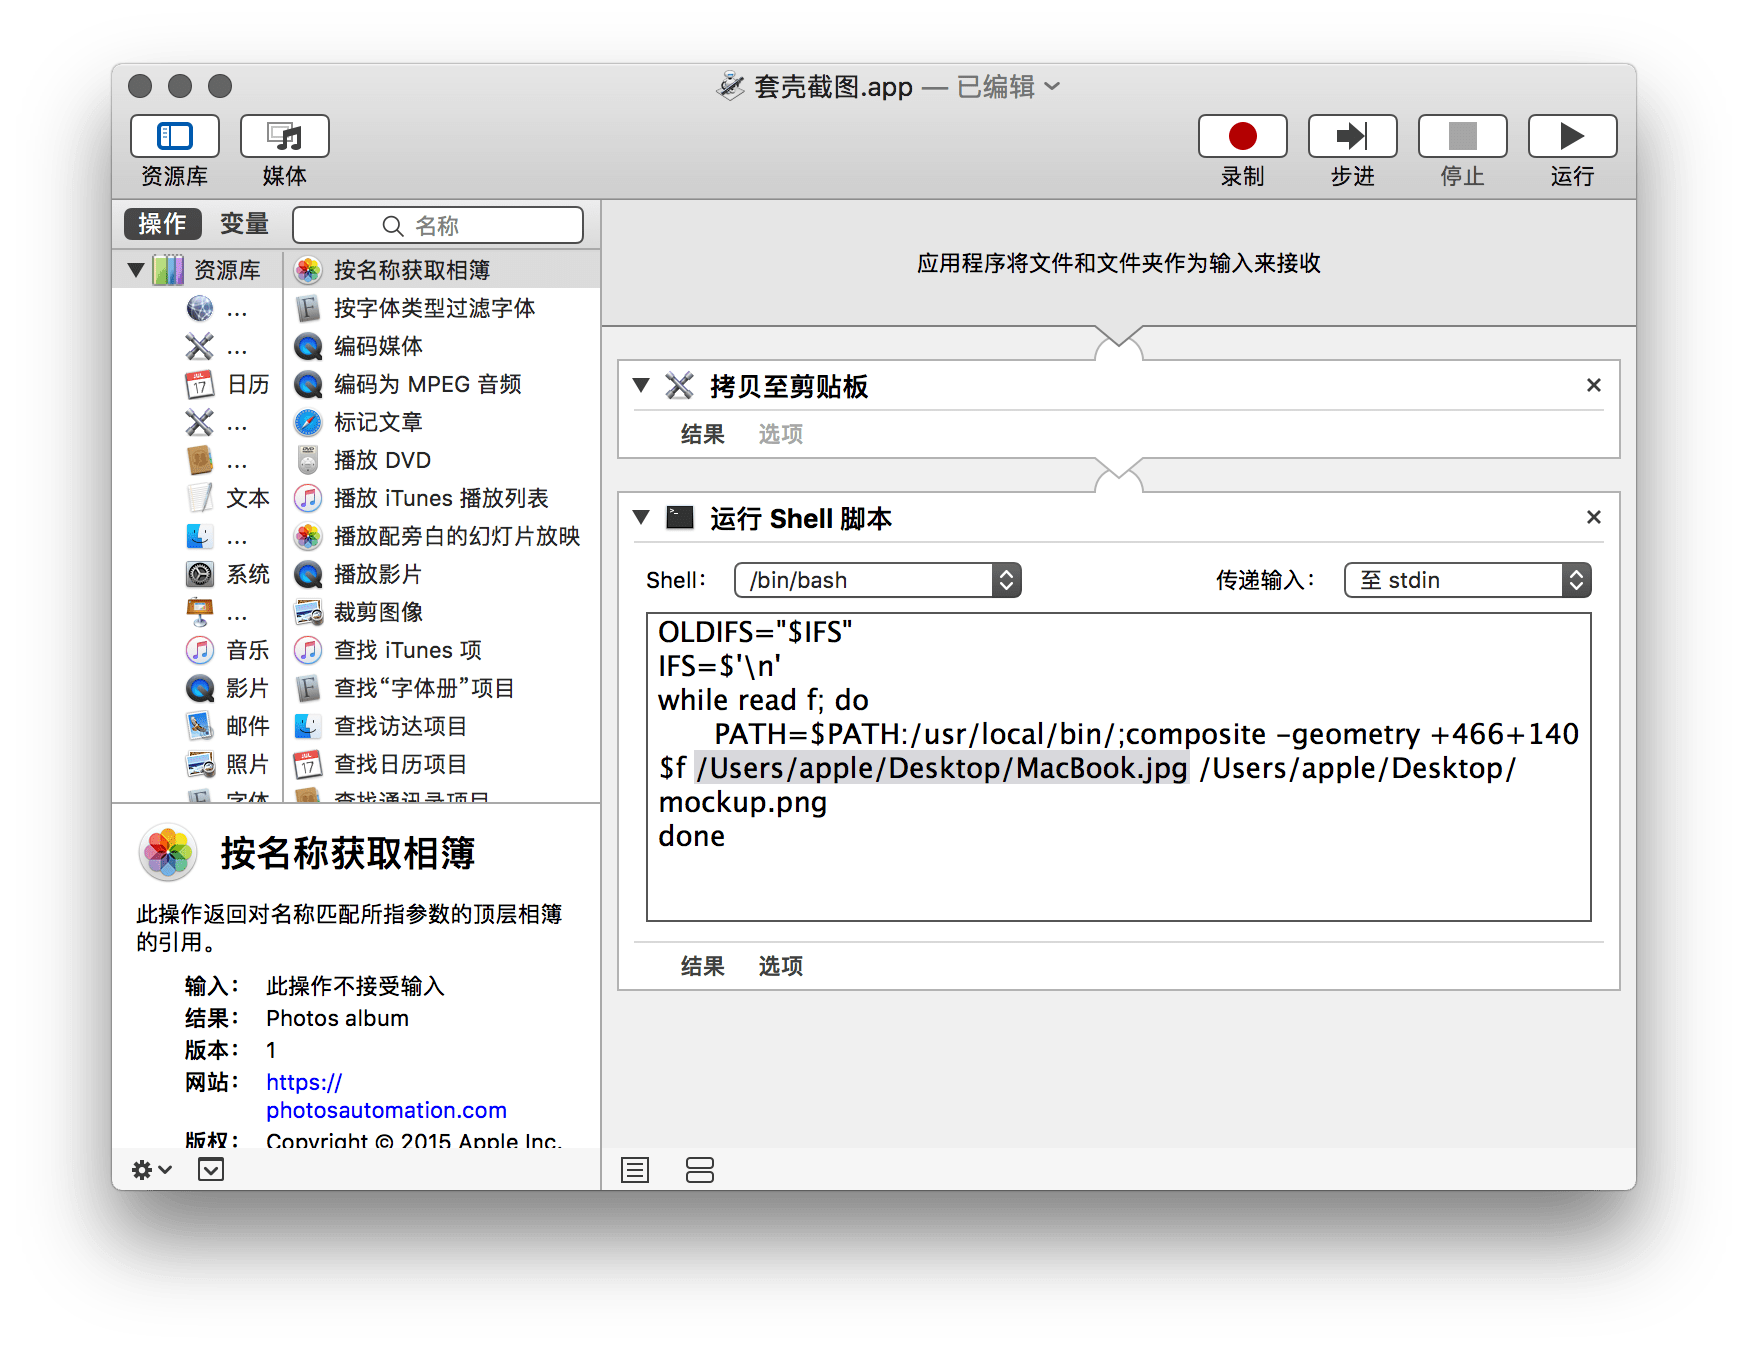Click the 录制 record button
This screenshot has width=1748, height=1350.
click(1242, 137)
